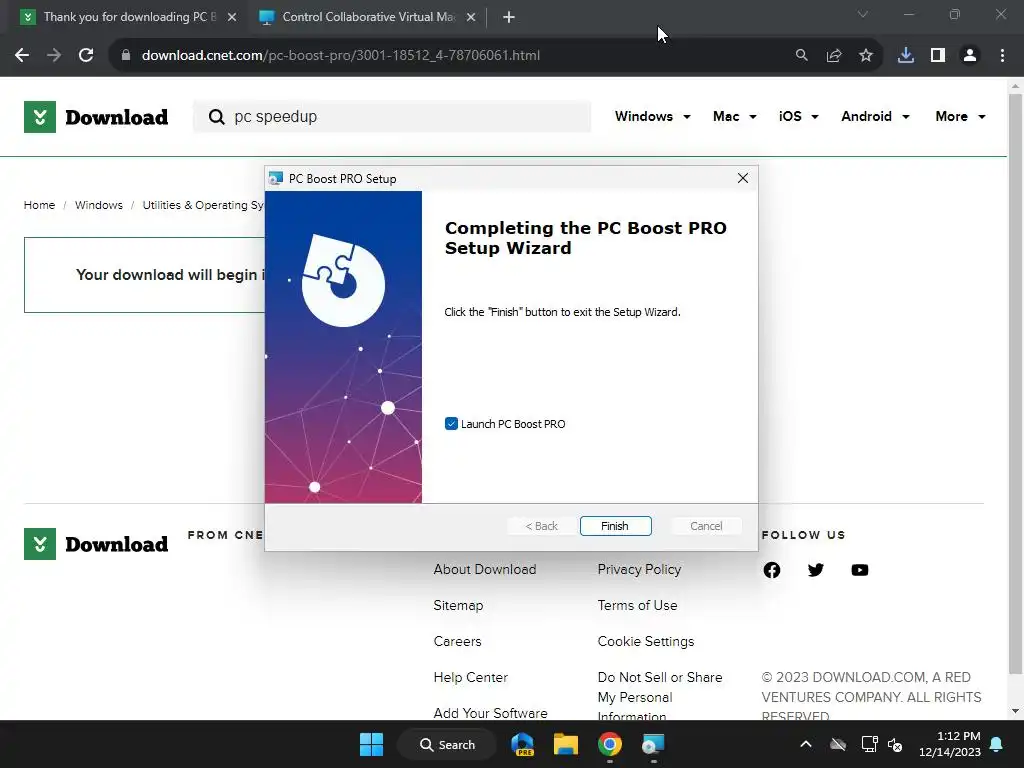Go to Windows breadcrumb
Image resolution: width=1024 pixels, height=768 pixels.
click(99, 205)
